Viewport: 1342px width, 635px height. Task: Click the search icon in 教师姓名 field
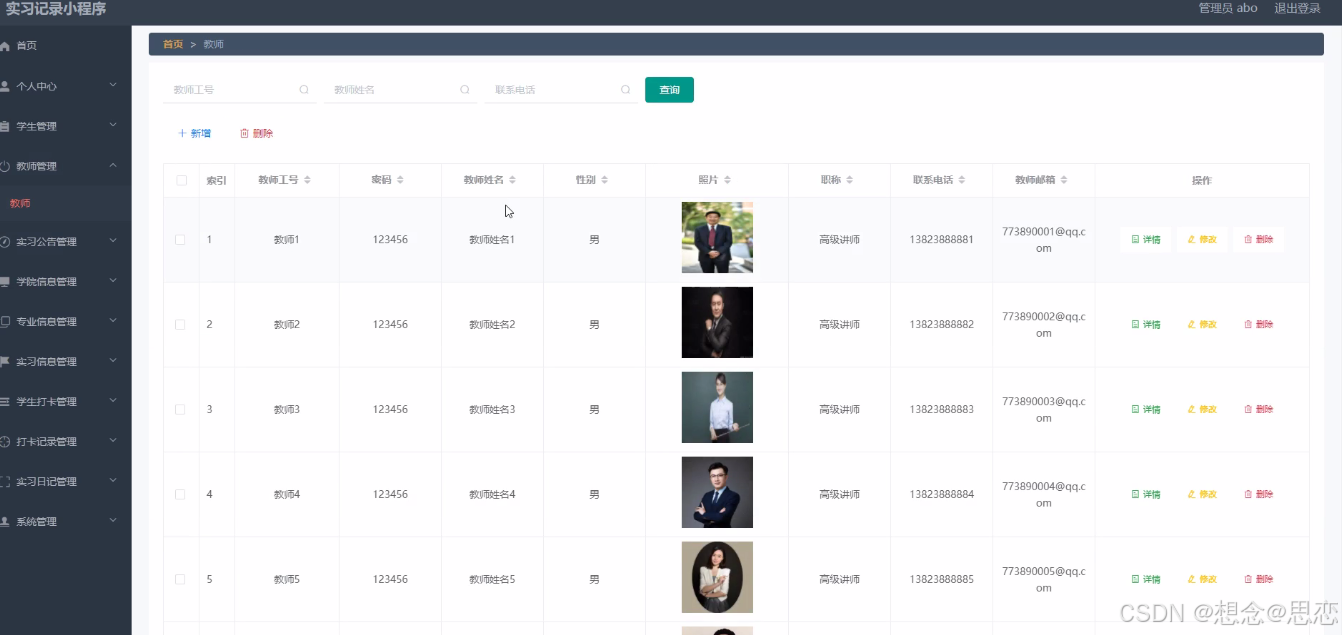465,90
